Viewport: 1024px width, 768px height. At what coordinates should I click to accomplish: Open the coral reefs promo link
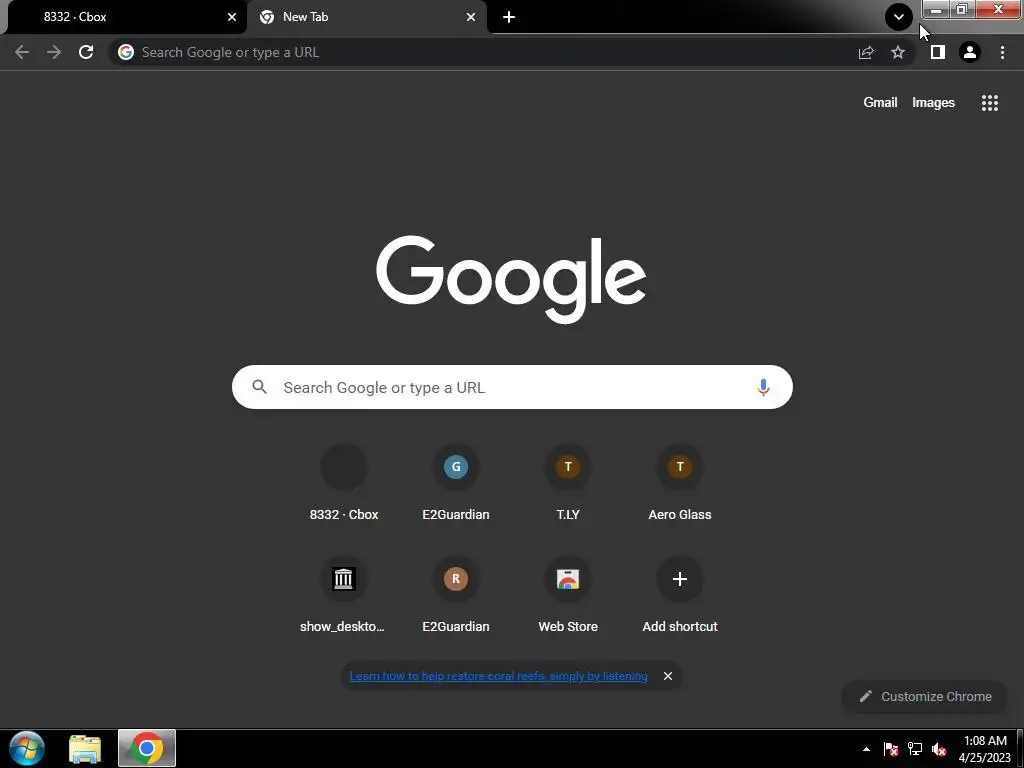point(498,676)
